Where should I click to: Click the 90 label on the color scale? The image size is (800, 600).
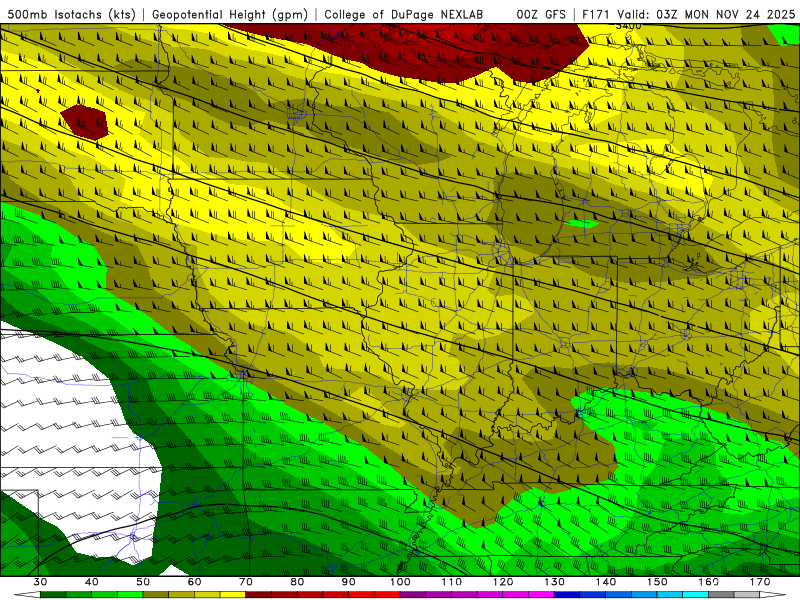coord(348,582)
